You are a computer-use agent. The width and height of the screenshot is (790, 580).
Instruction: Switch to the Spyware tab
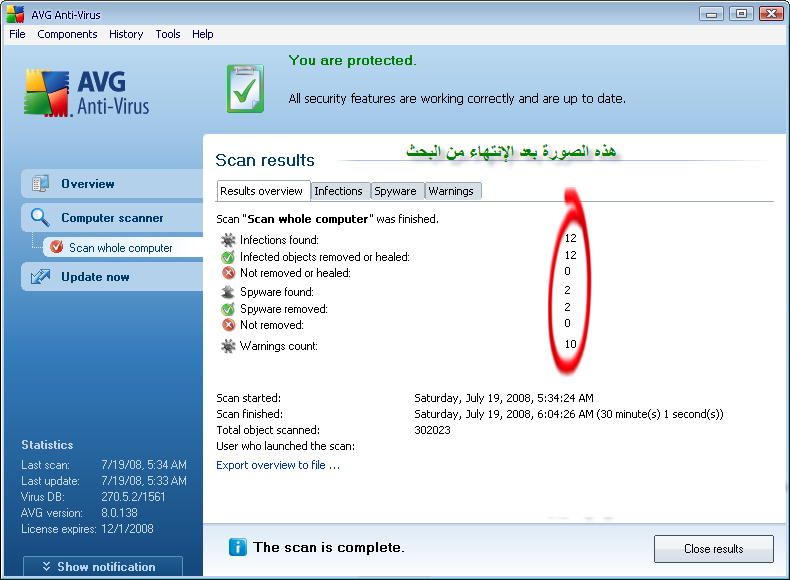point(395,191)
